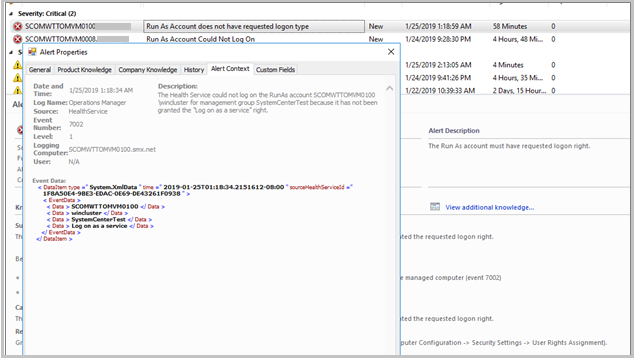Open View additional knowledge link
This screenshot has height=362, width=635.
pos(490,207)
